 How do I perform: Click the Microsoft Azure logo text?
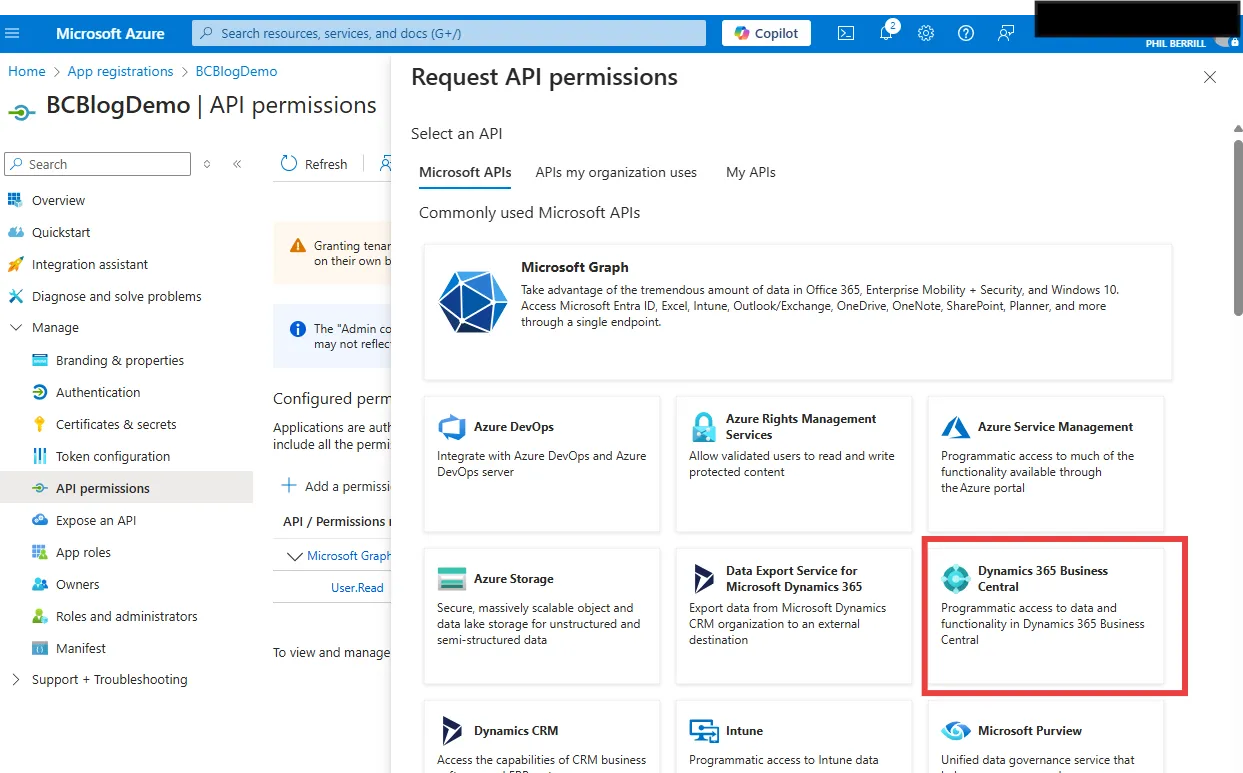(110, 33)
